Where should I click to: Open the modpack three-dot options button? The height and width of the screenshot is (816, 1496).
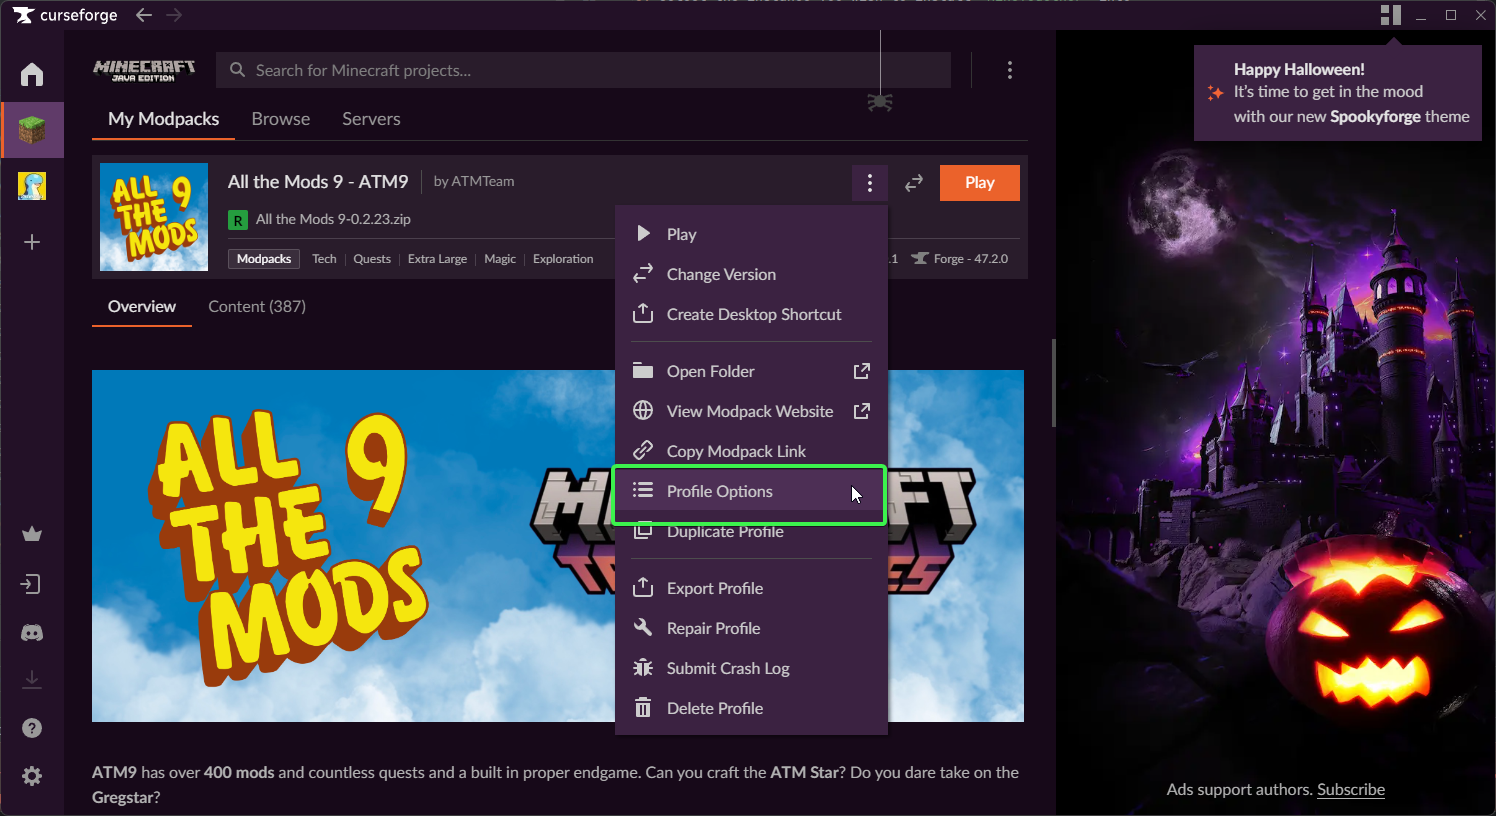click(870, 183)
